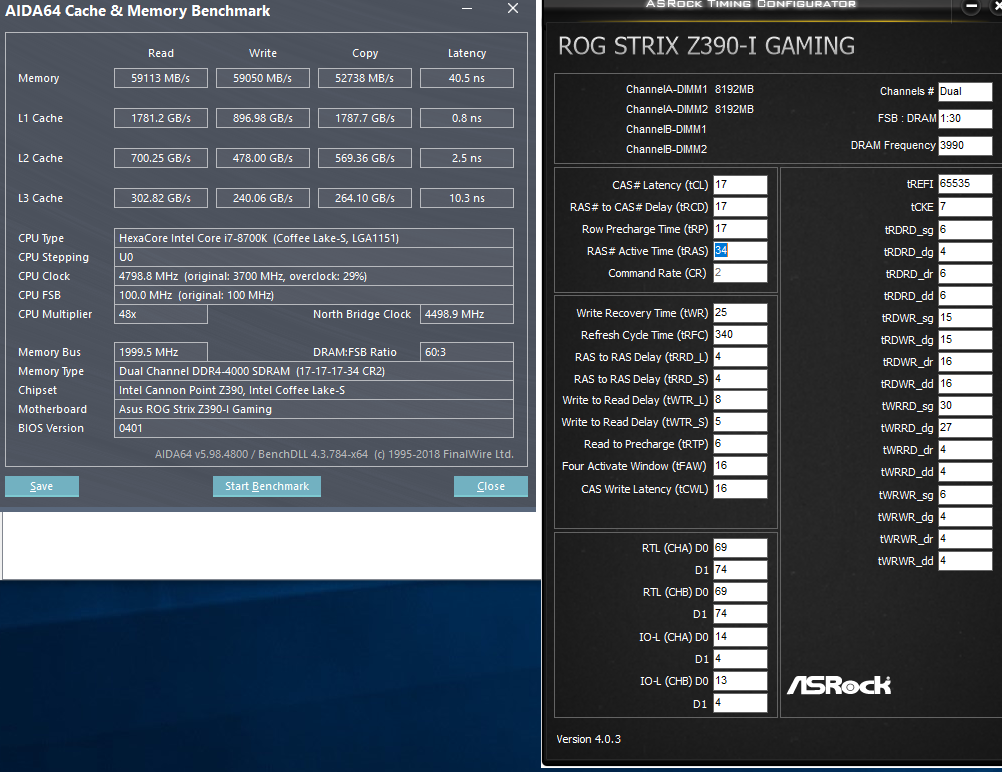This screenshot has width=1002, height=772.
Task: Click the North Bridge Clock value 4498.9 MHz
Action: [x=466, y=314]
